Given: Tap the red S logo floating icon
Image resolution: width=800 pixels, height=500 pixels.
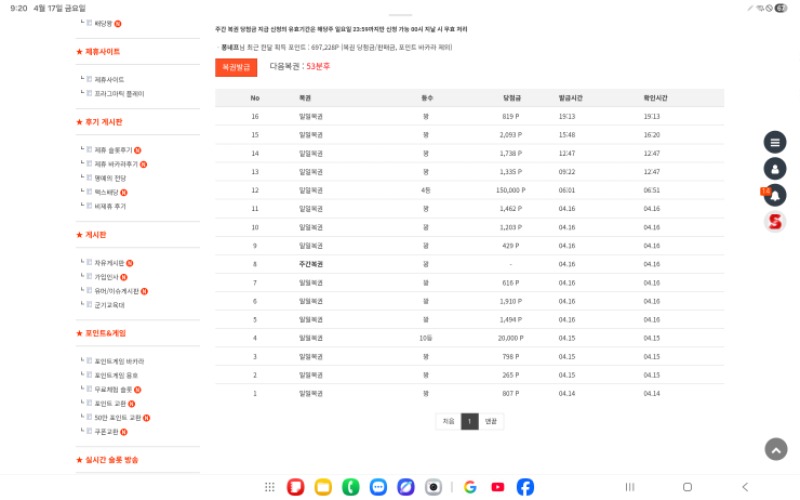Looking at the screenshot, I should pyautogui.click(x=775, y=222).
